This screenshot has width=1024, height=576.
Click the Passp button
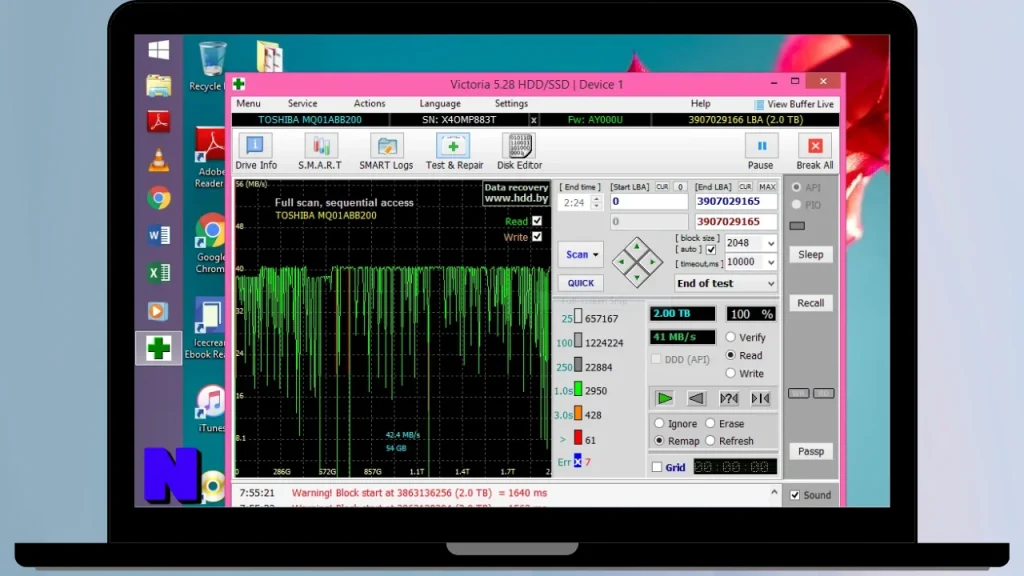(810, 451)
